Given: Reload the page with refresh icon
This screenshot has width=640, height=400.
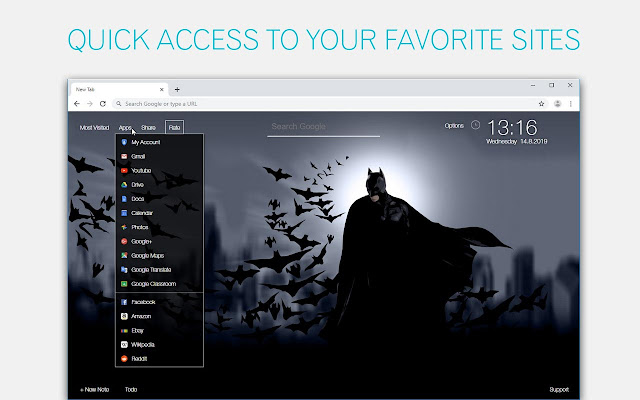Looking at the screenshot, I should (103, 104).
